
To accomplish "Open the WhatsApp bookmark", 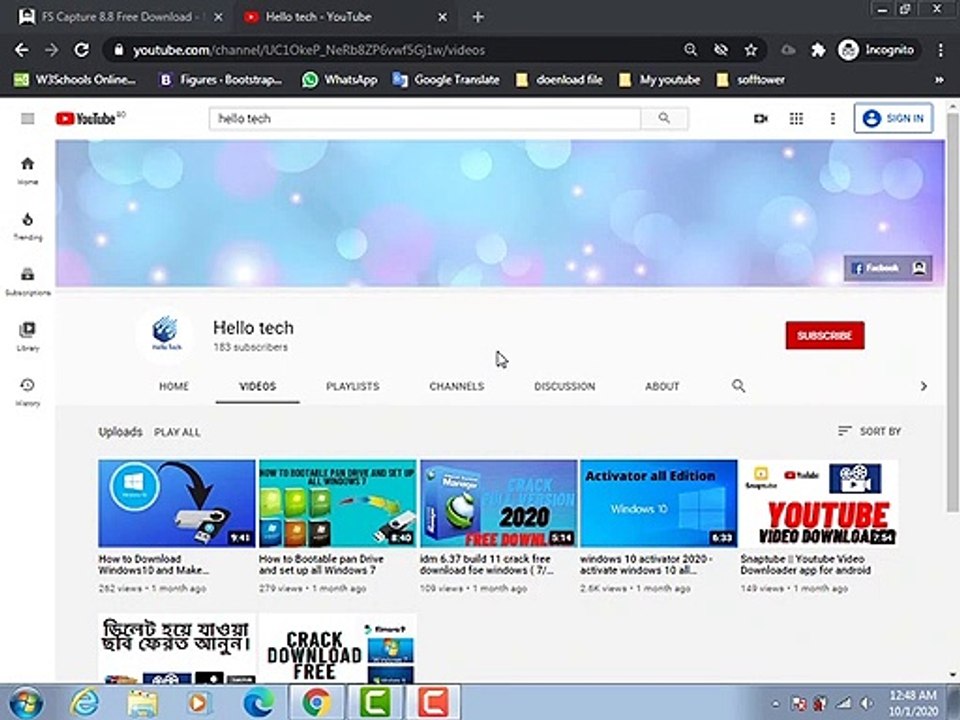I will [x=340, y=80].
